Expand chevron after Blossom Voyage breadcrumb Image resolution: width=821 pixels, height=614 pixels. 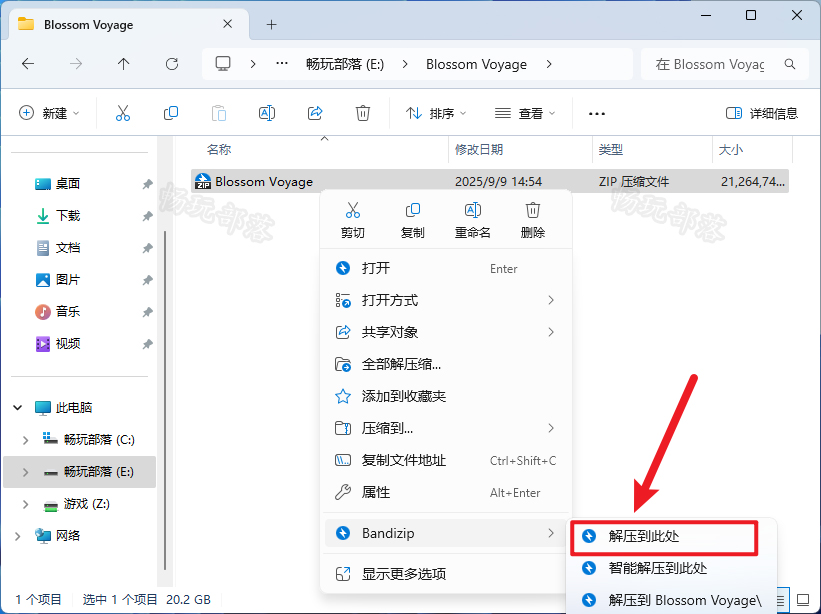click(x=549, y=64)
